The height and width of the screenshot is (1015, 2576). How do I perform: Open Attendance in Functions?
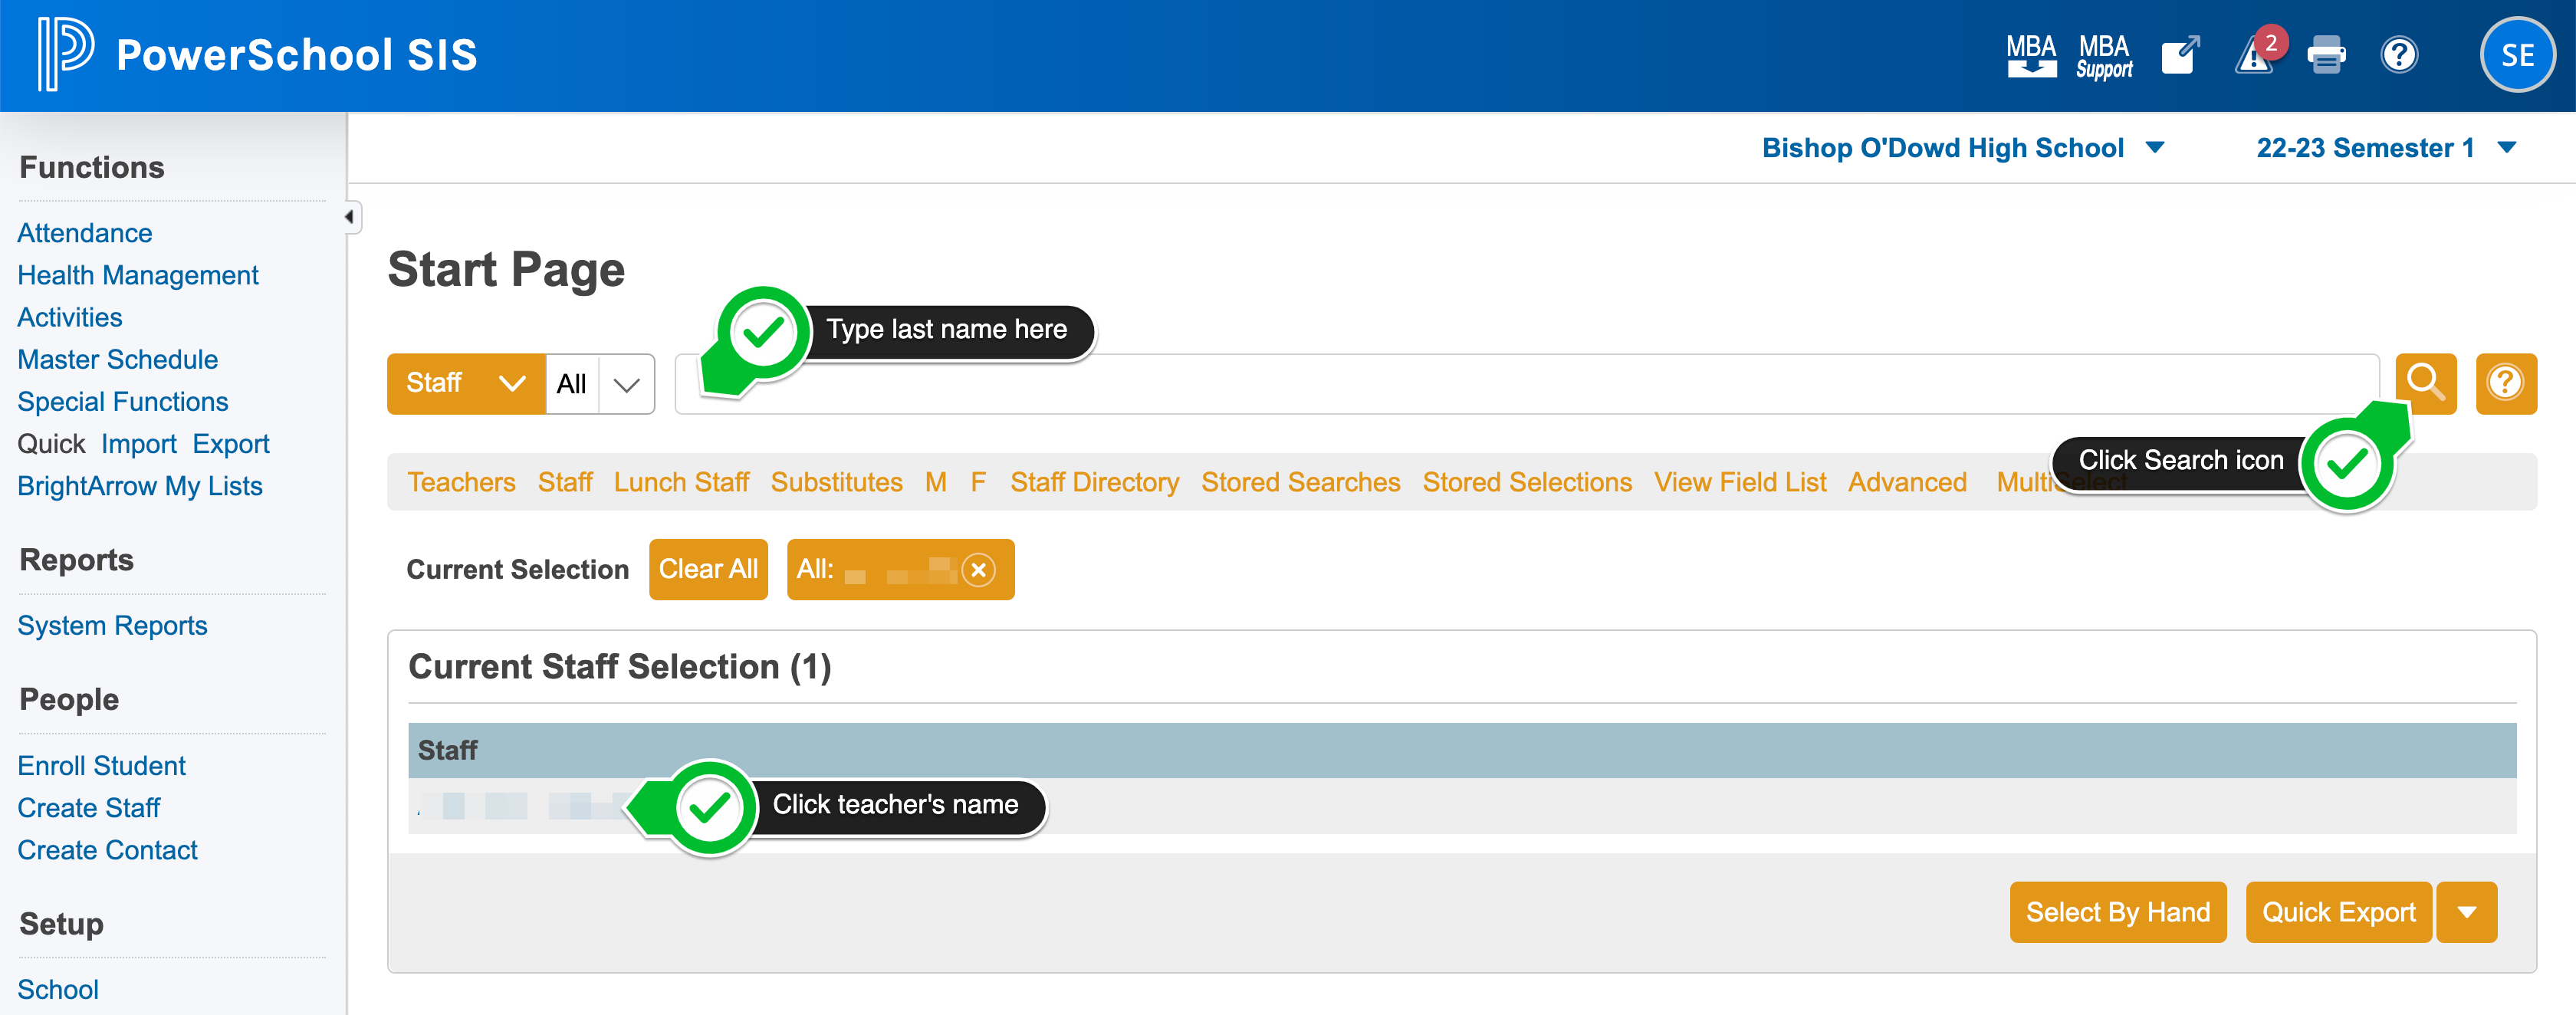tap(85, 233)
